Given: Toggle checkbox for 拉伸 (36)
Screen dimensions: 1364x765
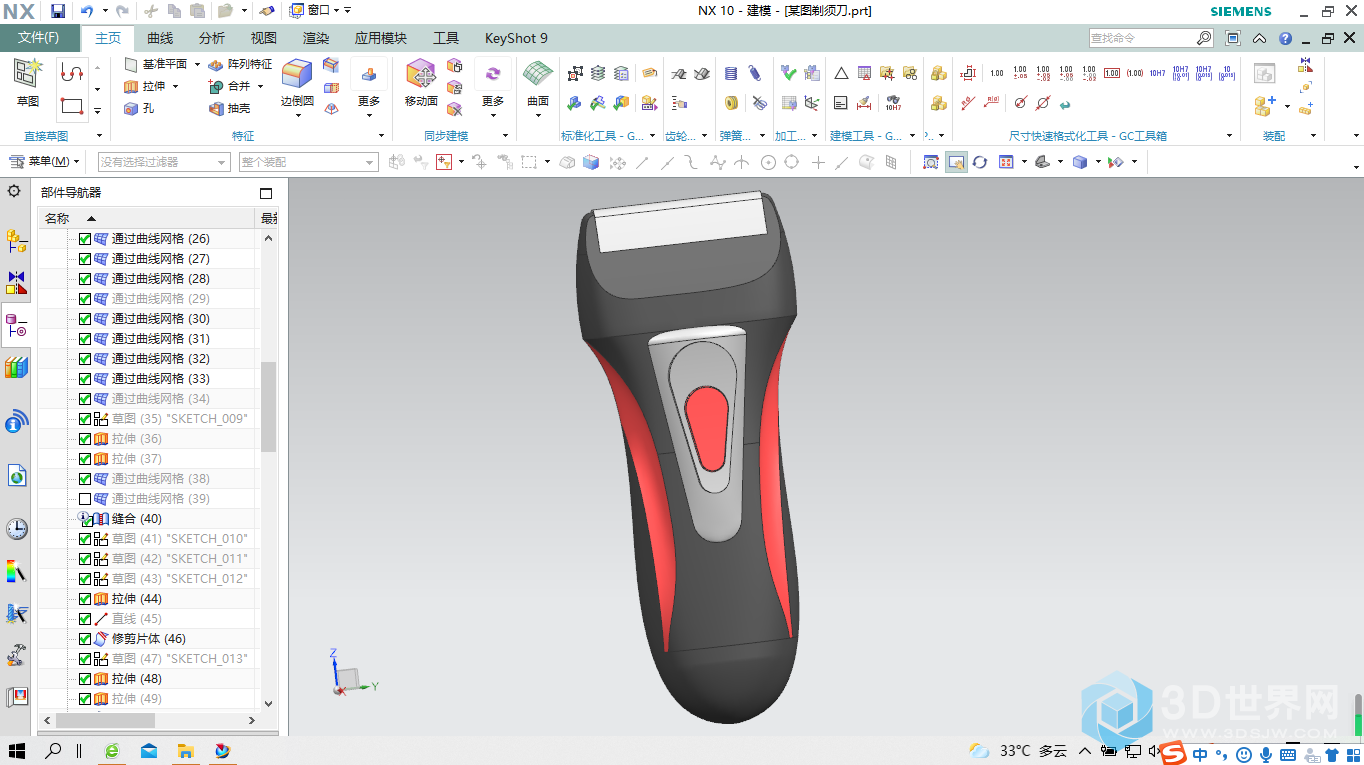Looking at the screenshot, I should click(85, 439).
